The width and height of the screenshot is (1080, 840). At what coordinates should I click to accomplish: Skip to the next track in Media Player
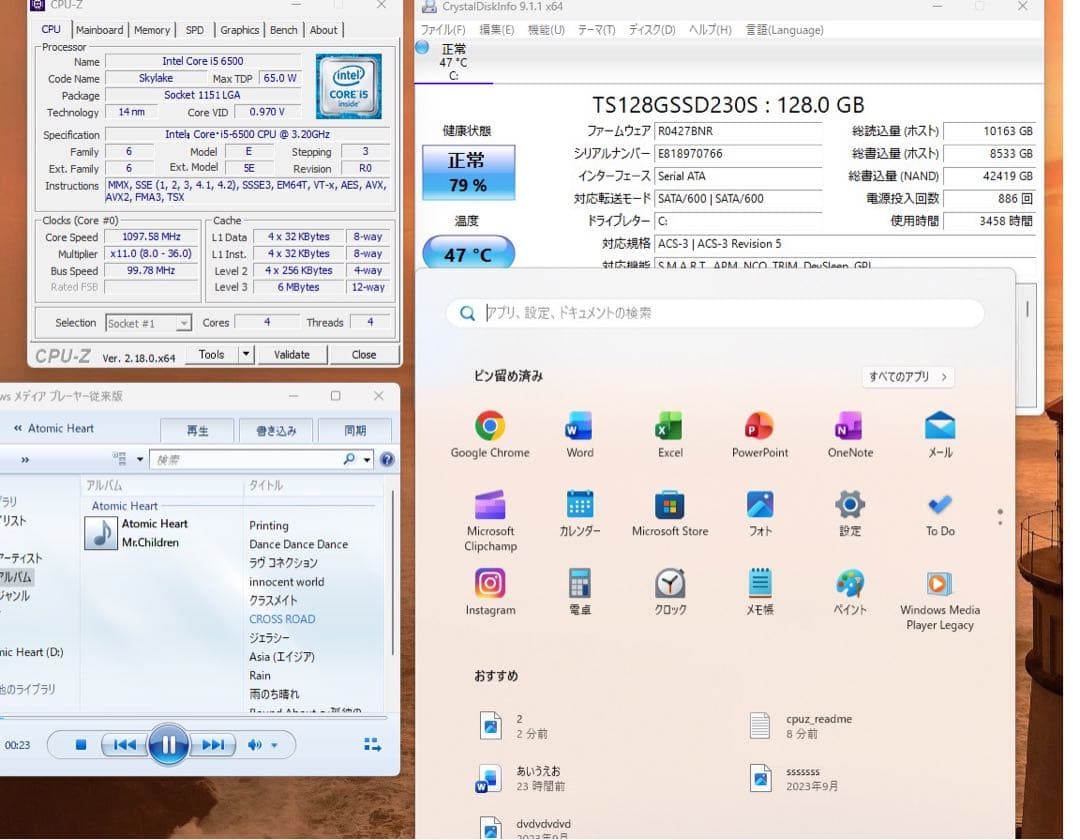pyautogui.click(x=212, y=744)
